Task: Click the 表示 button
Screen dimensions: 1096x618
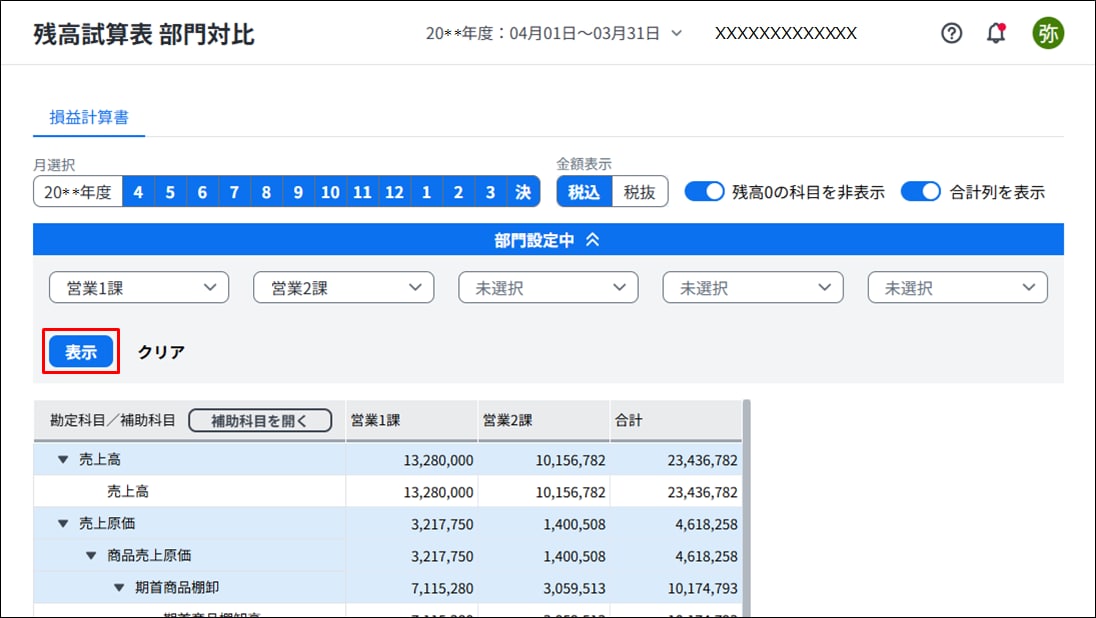Action: click(81, 352)
